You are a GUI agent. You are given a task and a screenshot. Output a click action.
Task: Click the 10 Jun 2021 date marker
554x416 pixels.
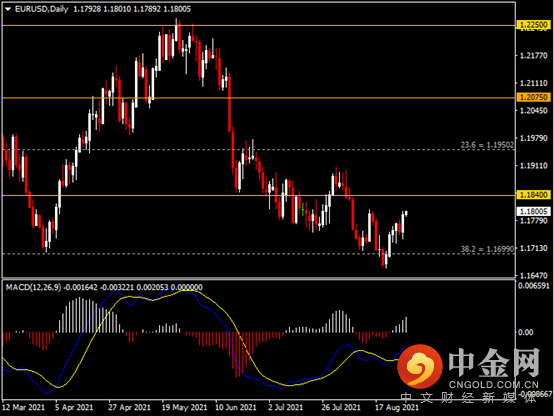coord(236,408)
